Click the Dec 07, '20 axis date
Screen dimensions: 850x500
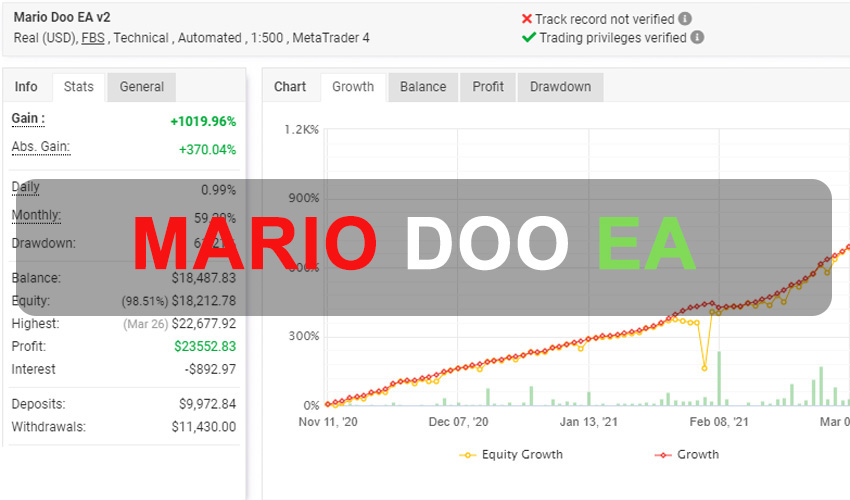458,422
